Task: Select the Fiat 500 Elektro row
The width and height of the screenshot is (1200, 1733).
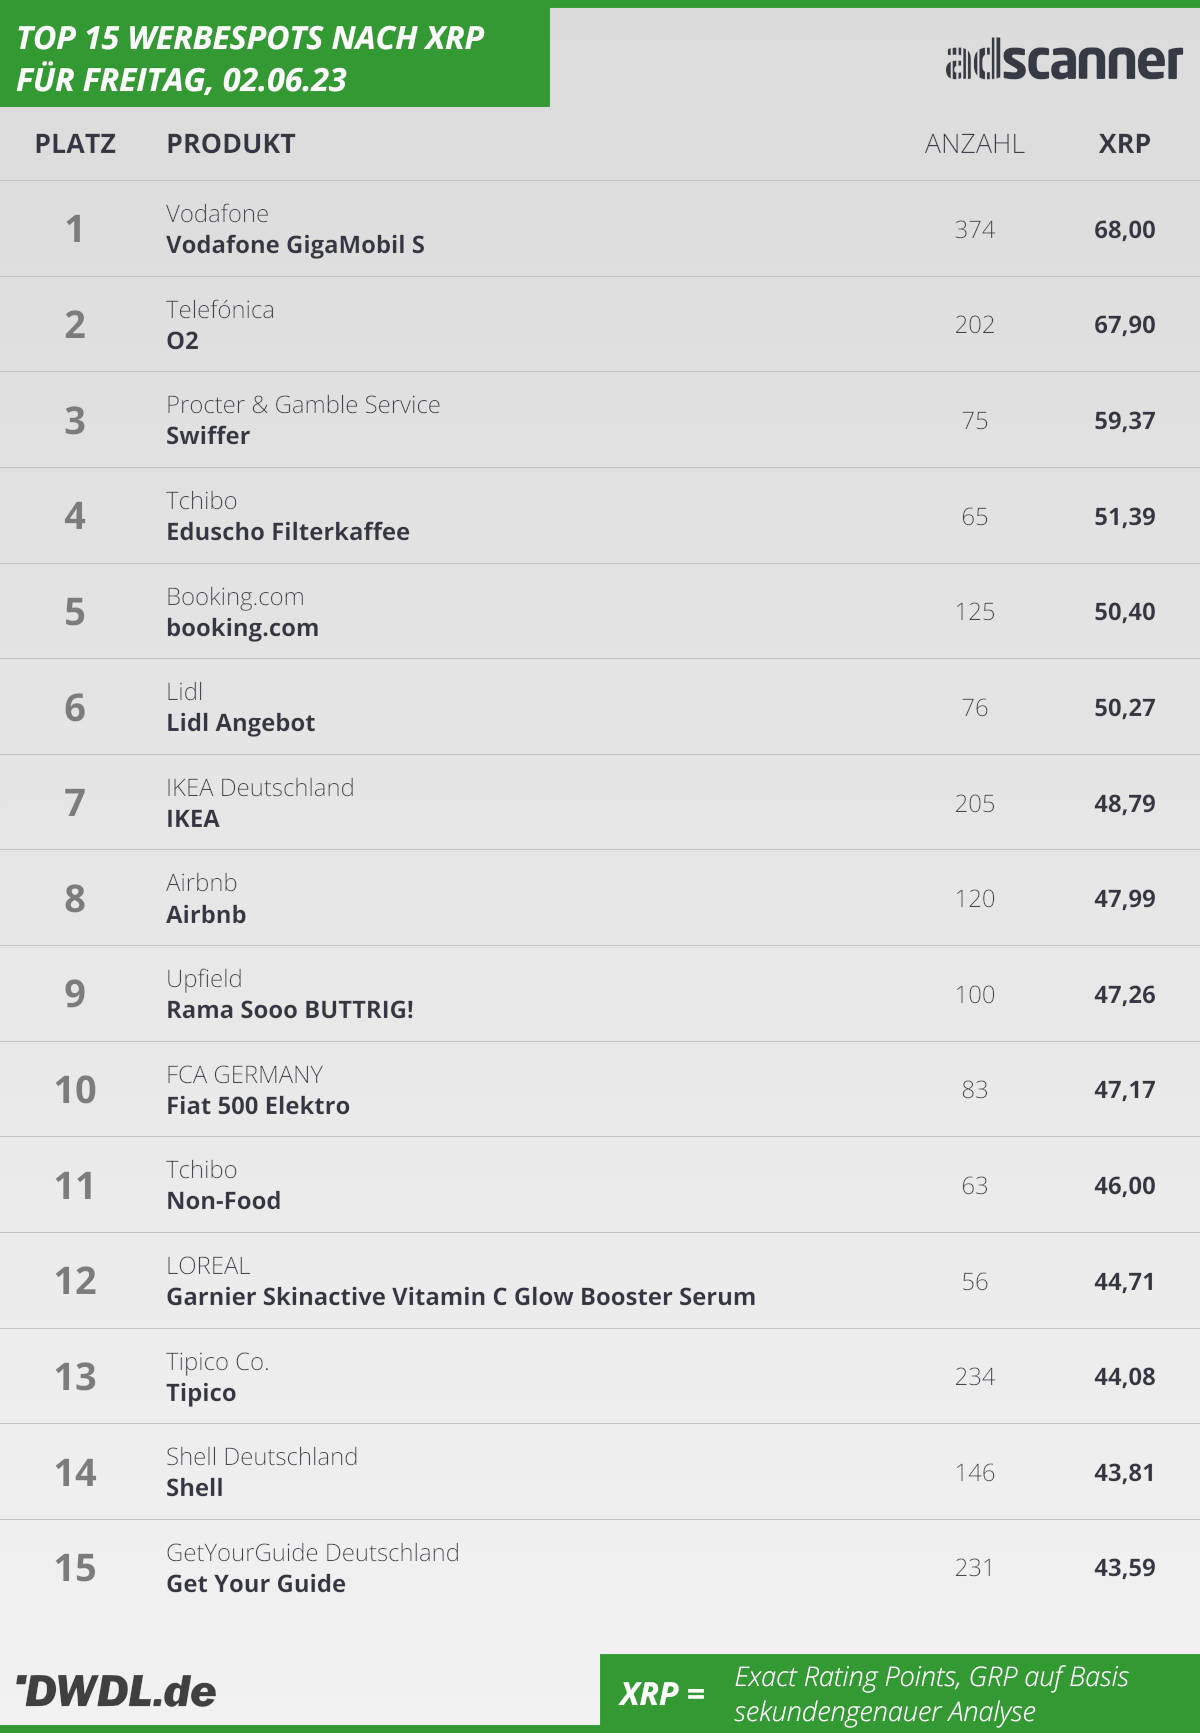Action: pos(600,1089)
